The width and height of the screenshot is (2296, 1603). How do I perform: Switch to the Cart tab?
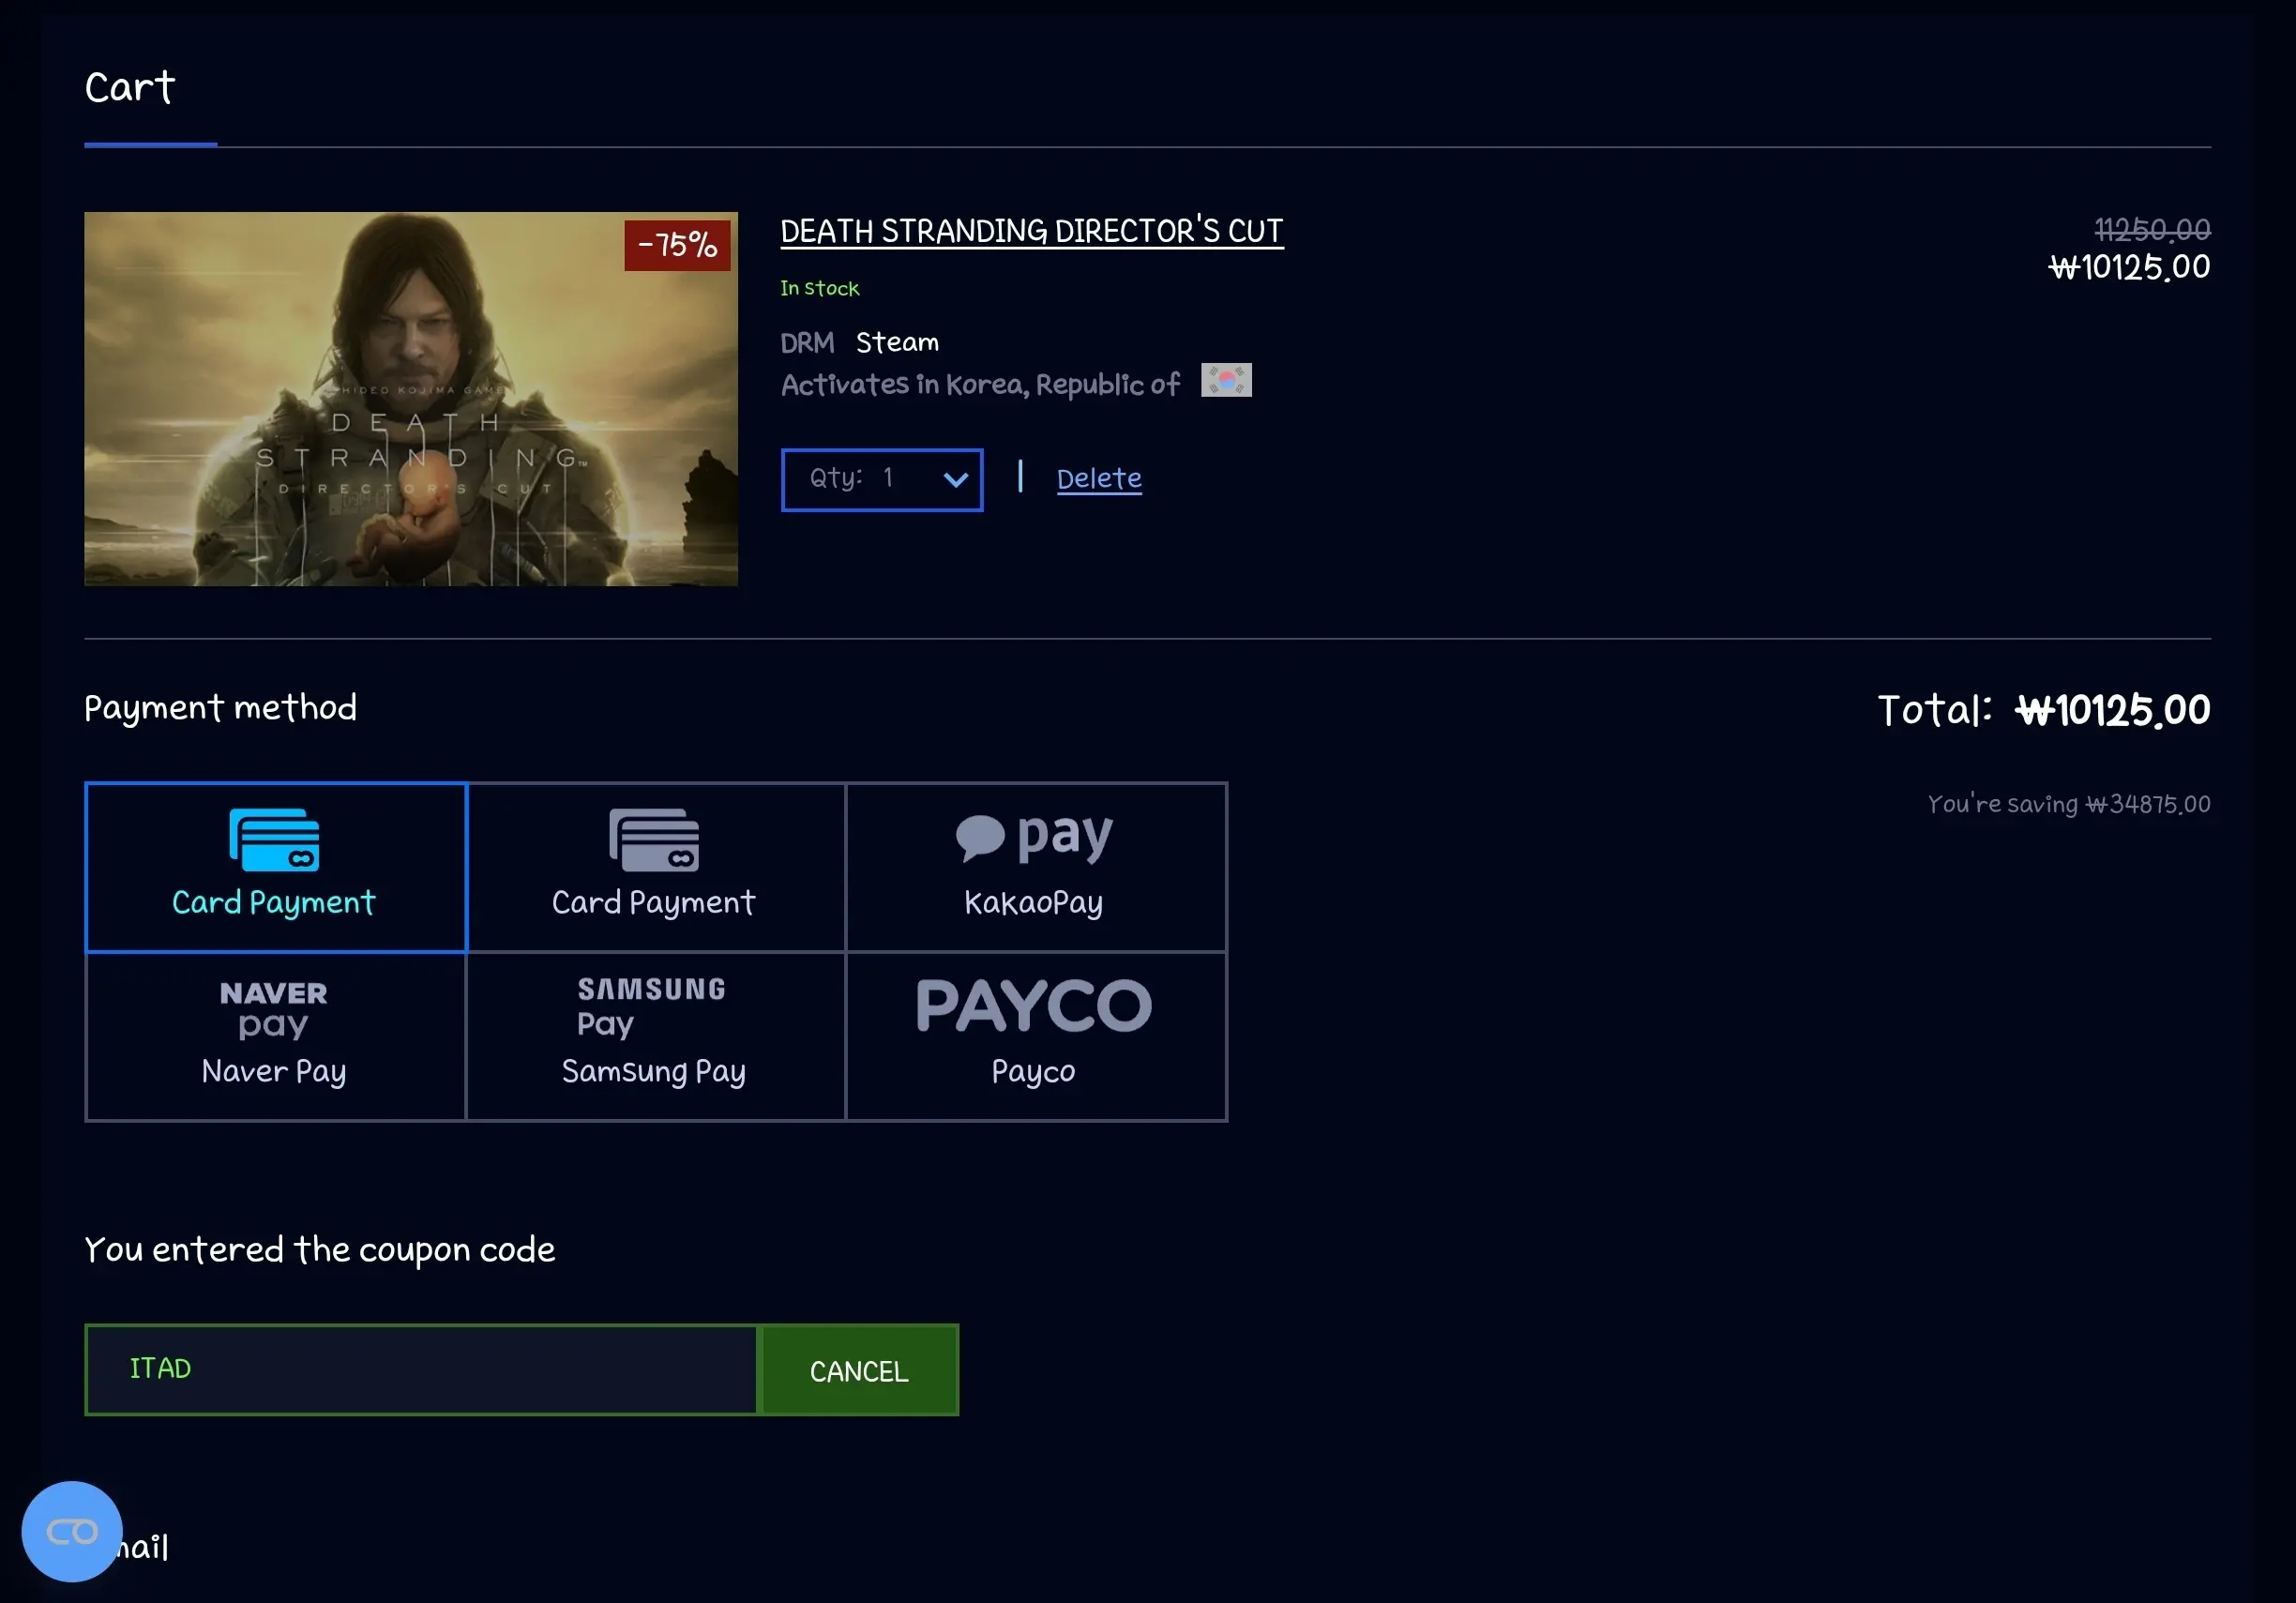pos(130,88)
